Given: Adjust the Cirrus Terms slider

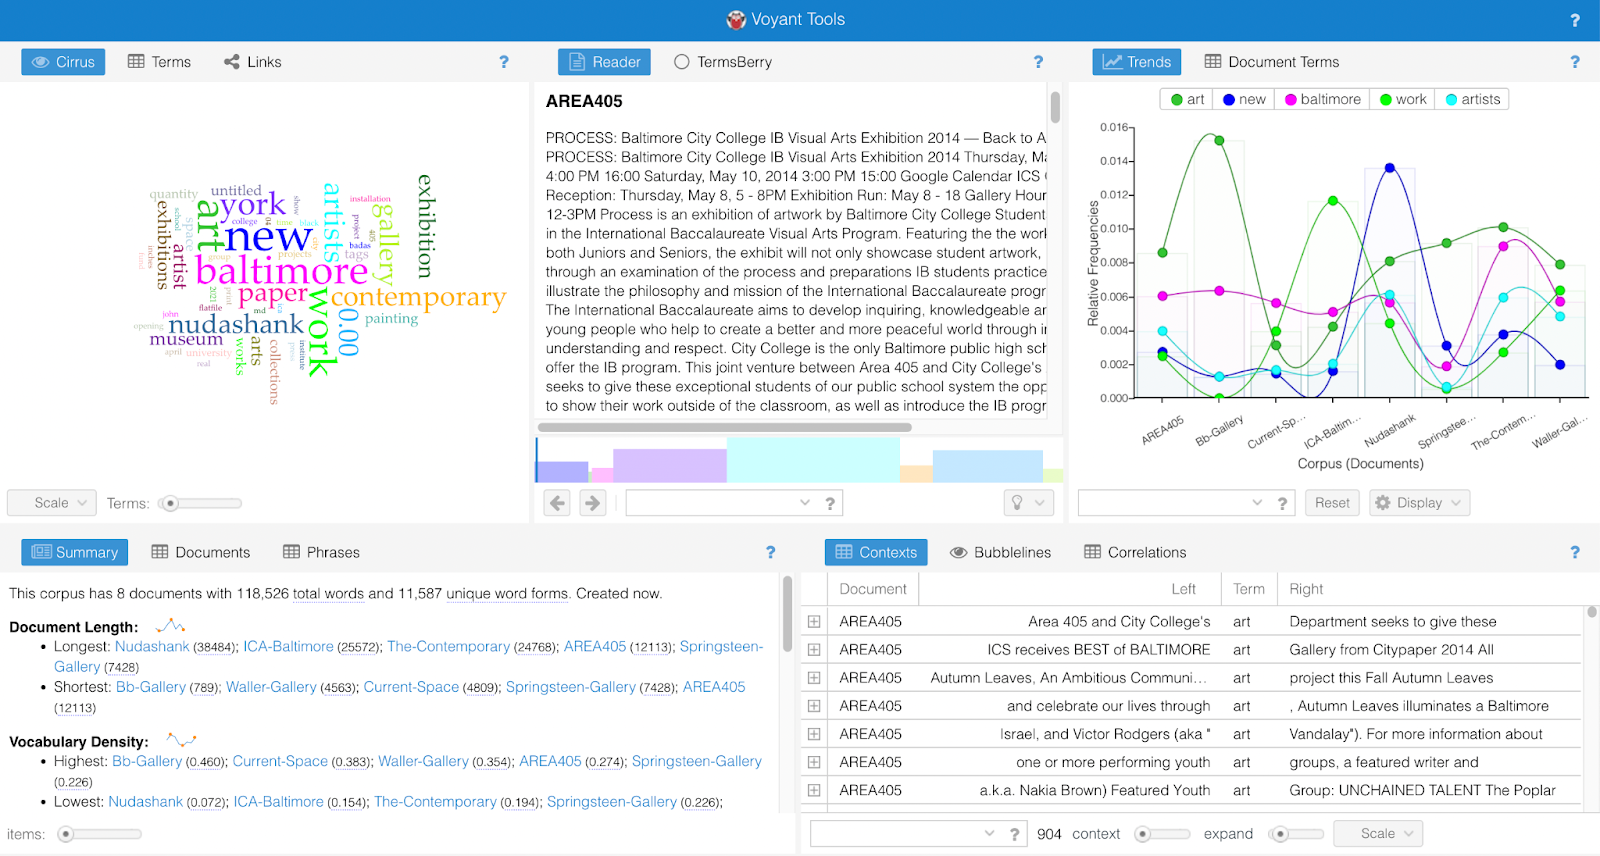Looking at the screenshot, I should tap(171, 503).
